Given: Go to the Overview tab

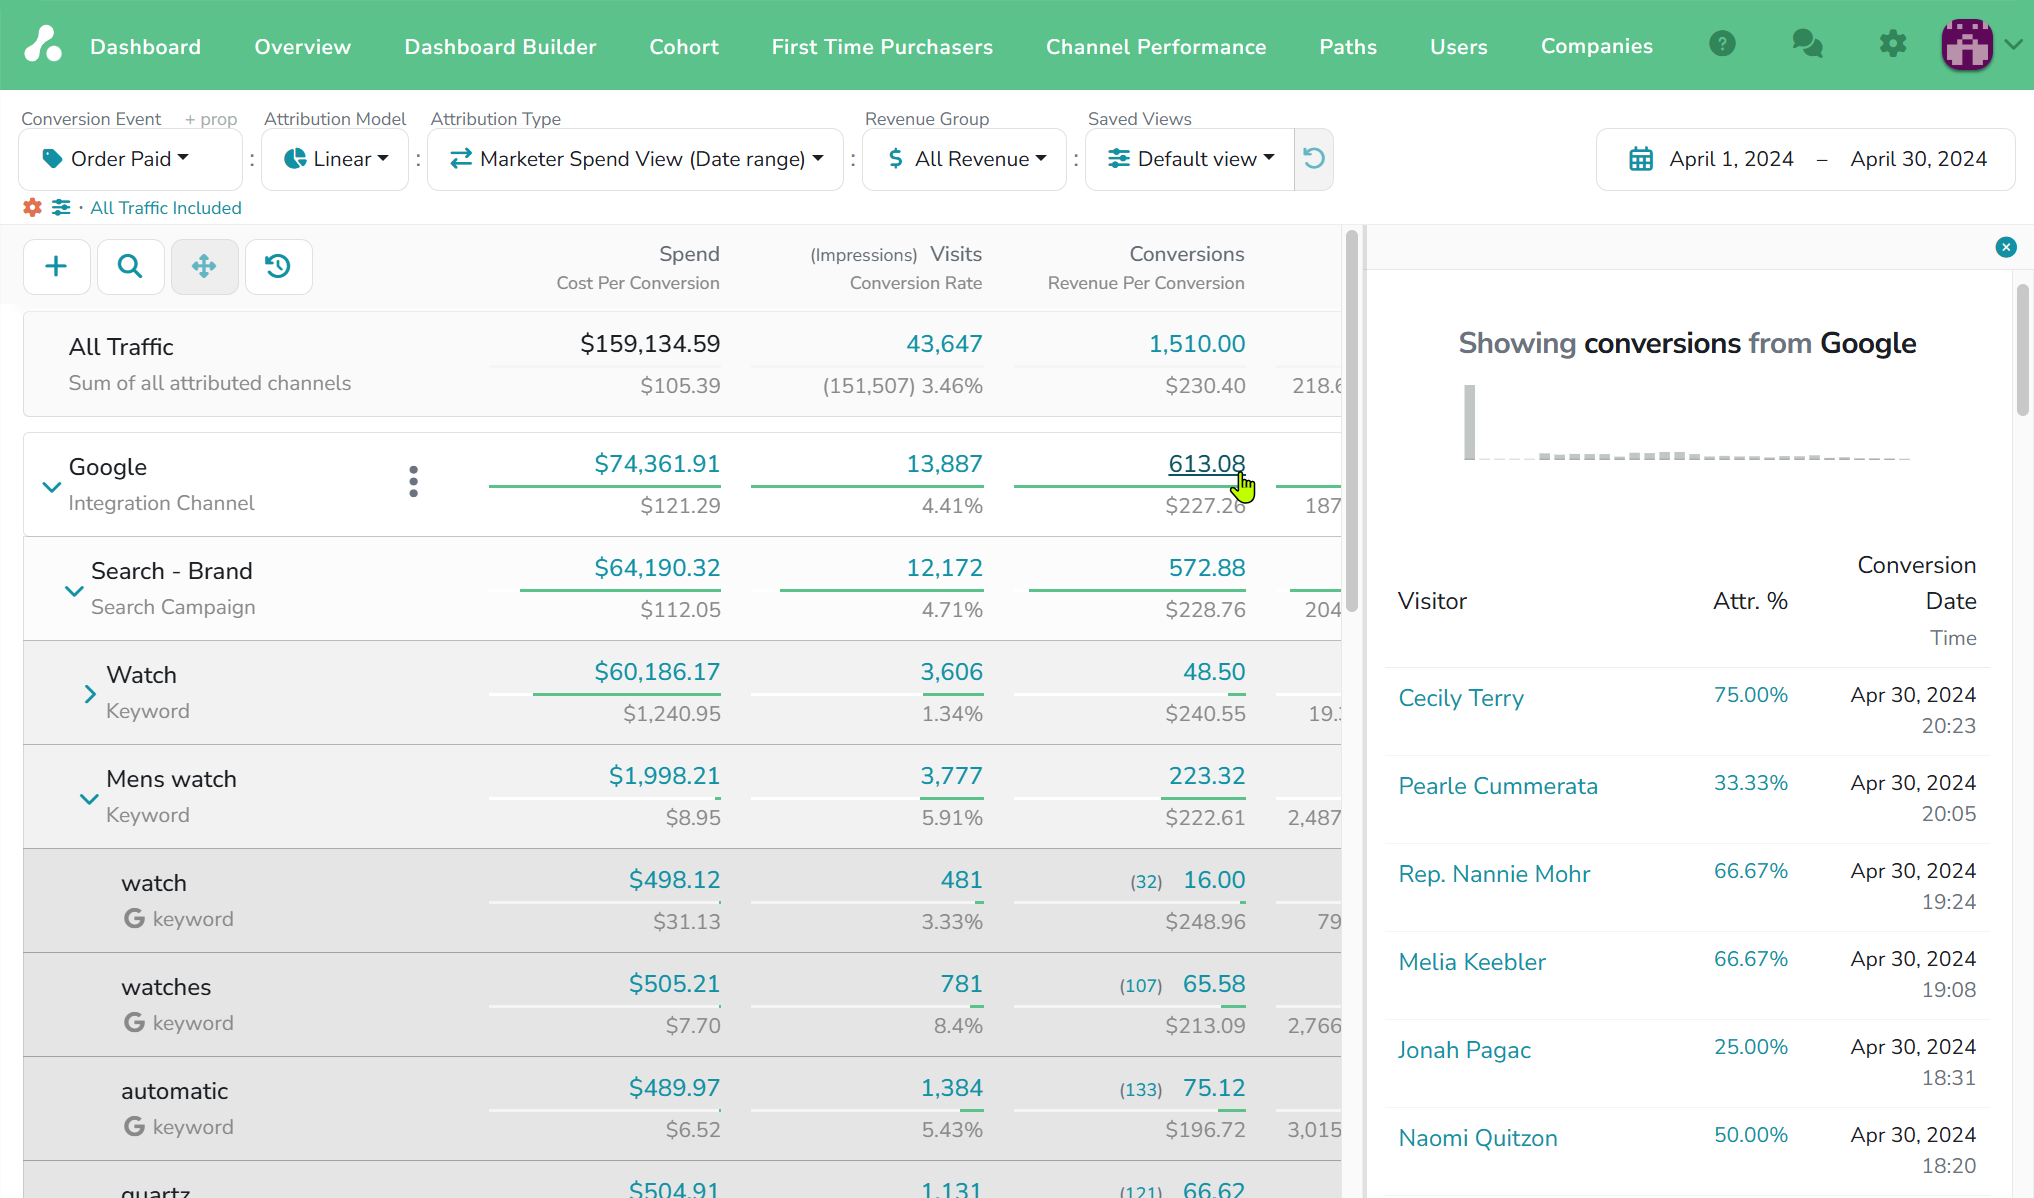Looking at the screenshot, I should coord(302,47).
